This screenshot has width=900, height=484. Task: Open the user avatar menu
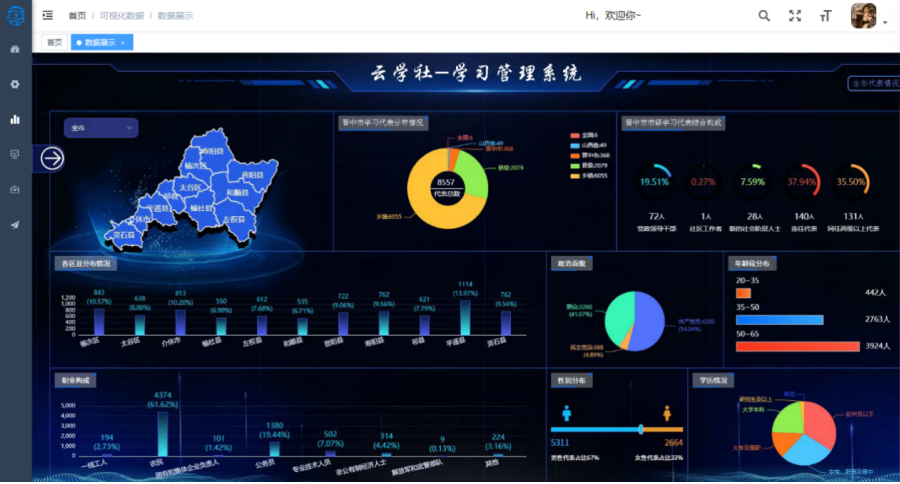click(864, 16)
